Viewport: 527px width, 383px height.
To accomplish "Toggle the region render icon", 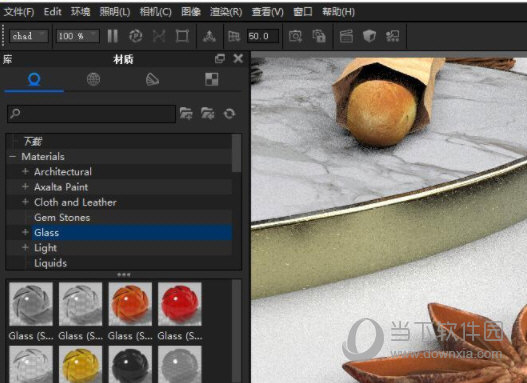I will coord(182,36).
